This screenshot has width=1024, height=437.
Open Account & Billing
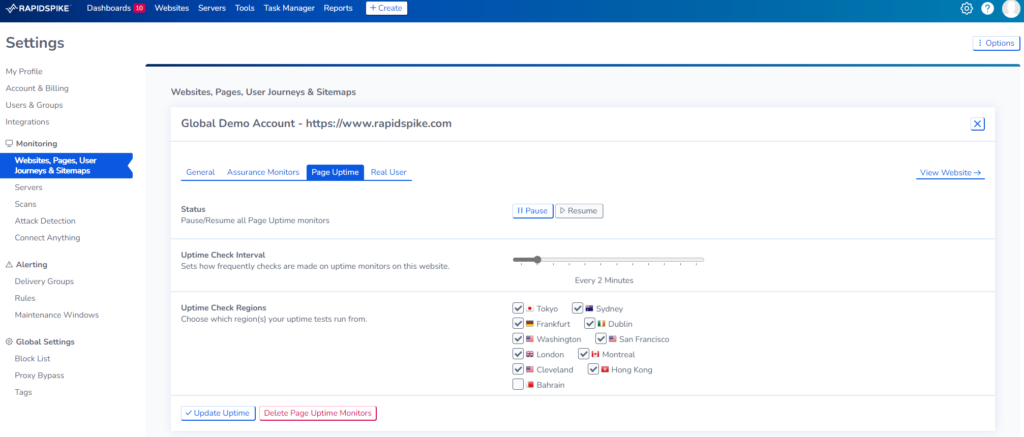click(x=37, y=88)
